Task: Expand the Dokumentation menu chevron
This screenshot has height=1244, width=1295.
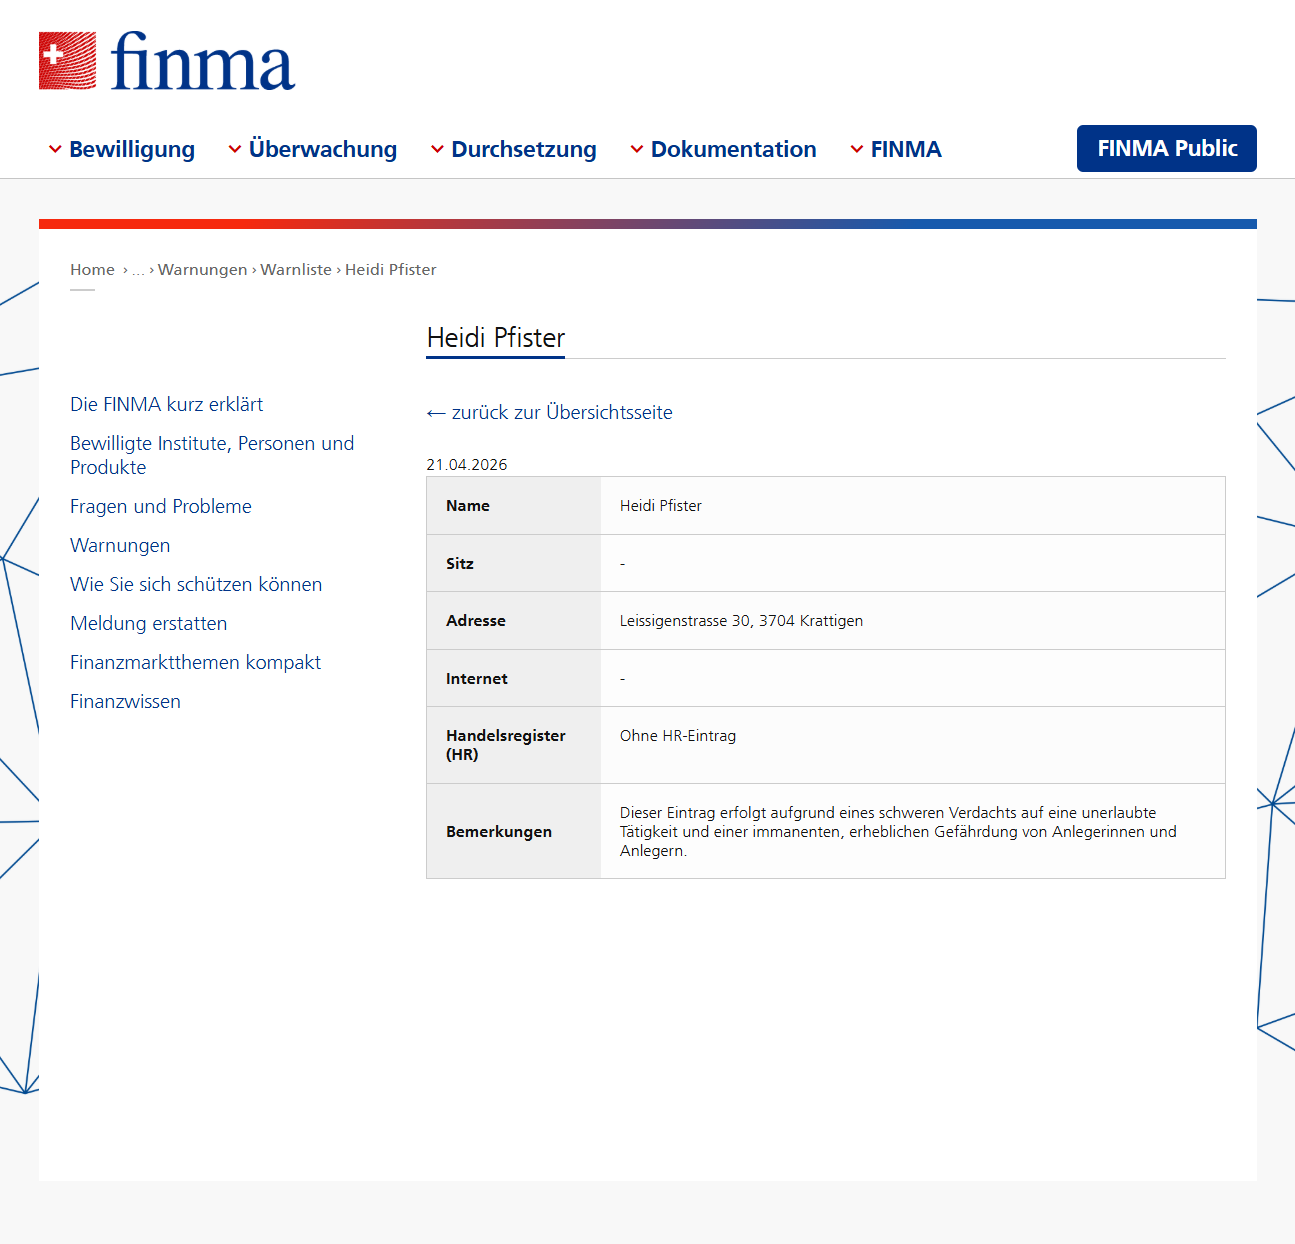Action: pos(637,149)
